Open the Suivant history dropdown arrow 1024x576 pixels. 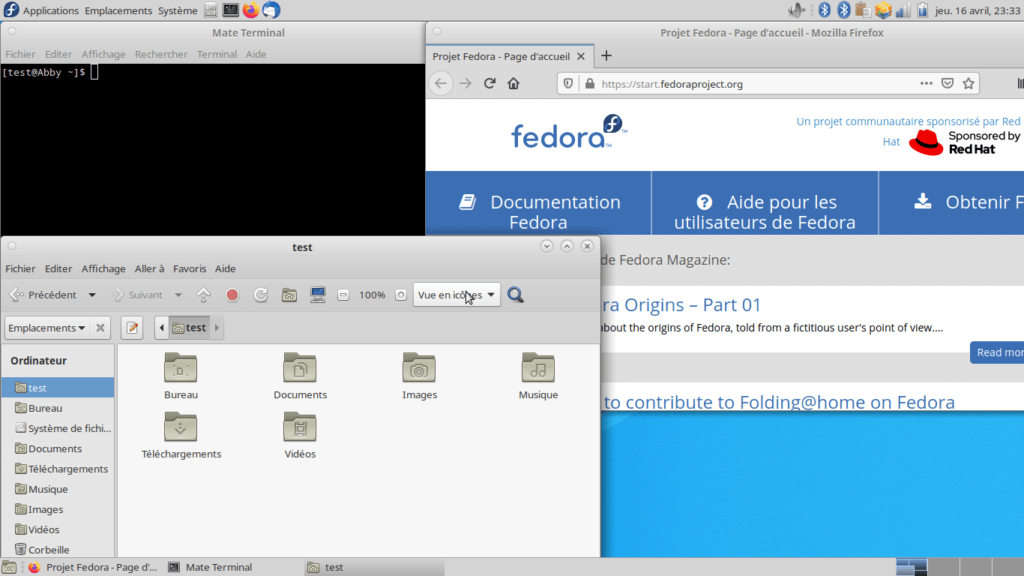pos(178,295)
